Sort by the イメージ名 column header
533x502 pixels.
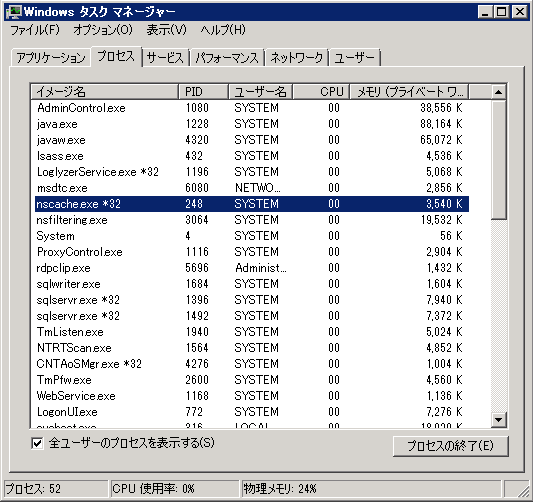105,92
